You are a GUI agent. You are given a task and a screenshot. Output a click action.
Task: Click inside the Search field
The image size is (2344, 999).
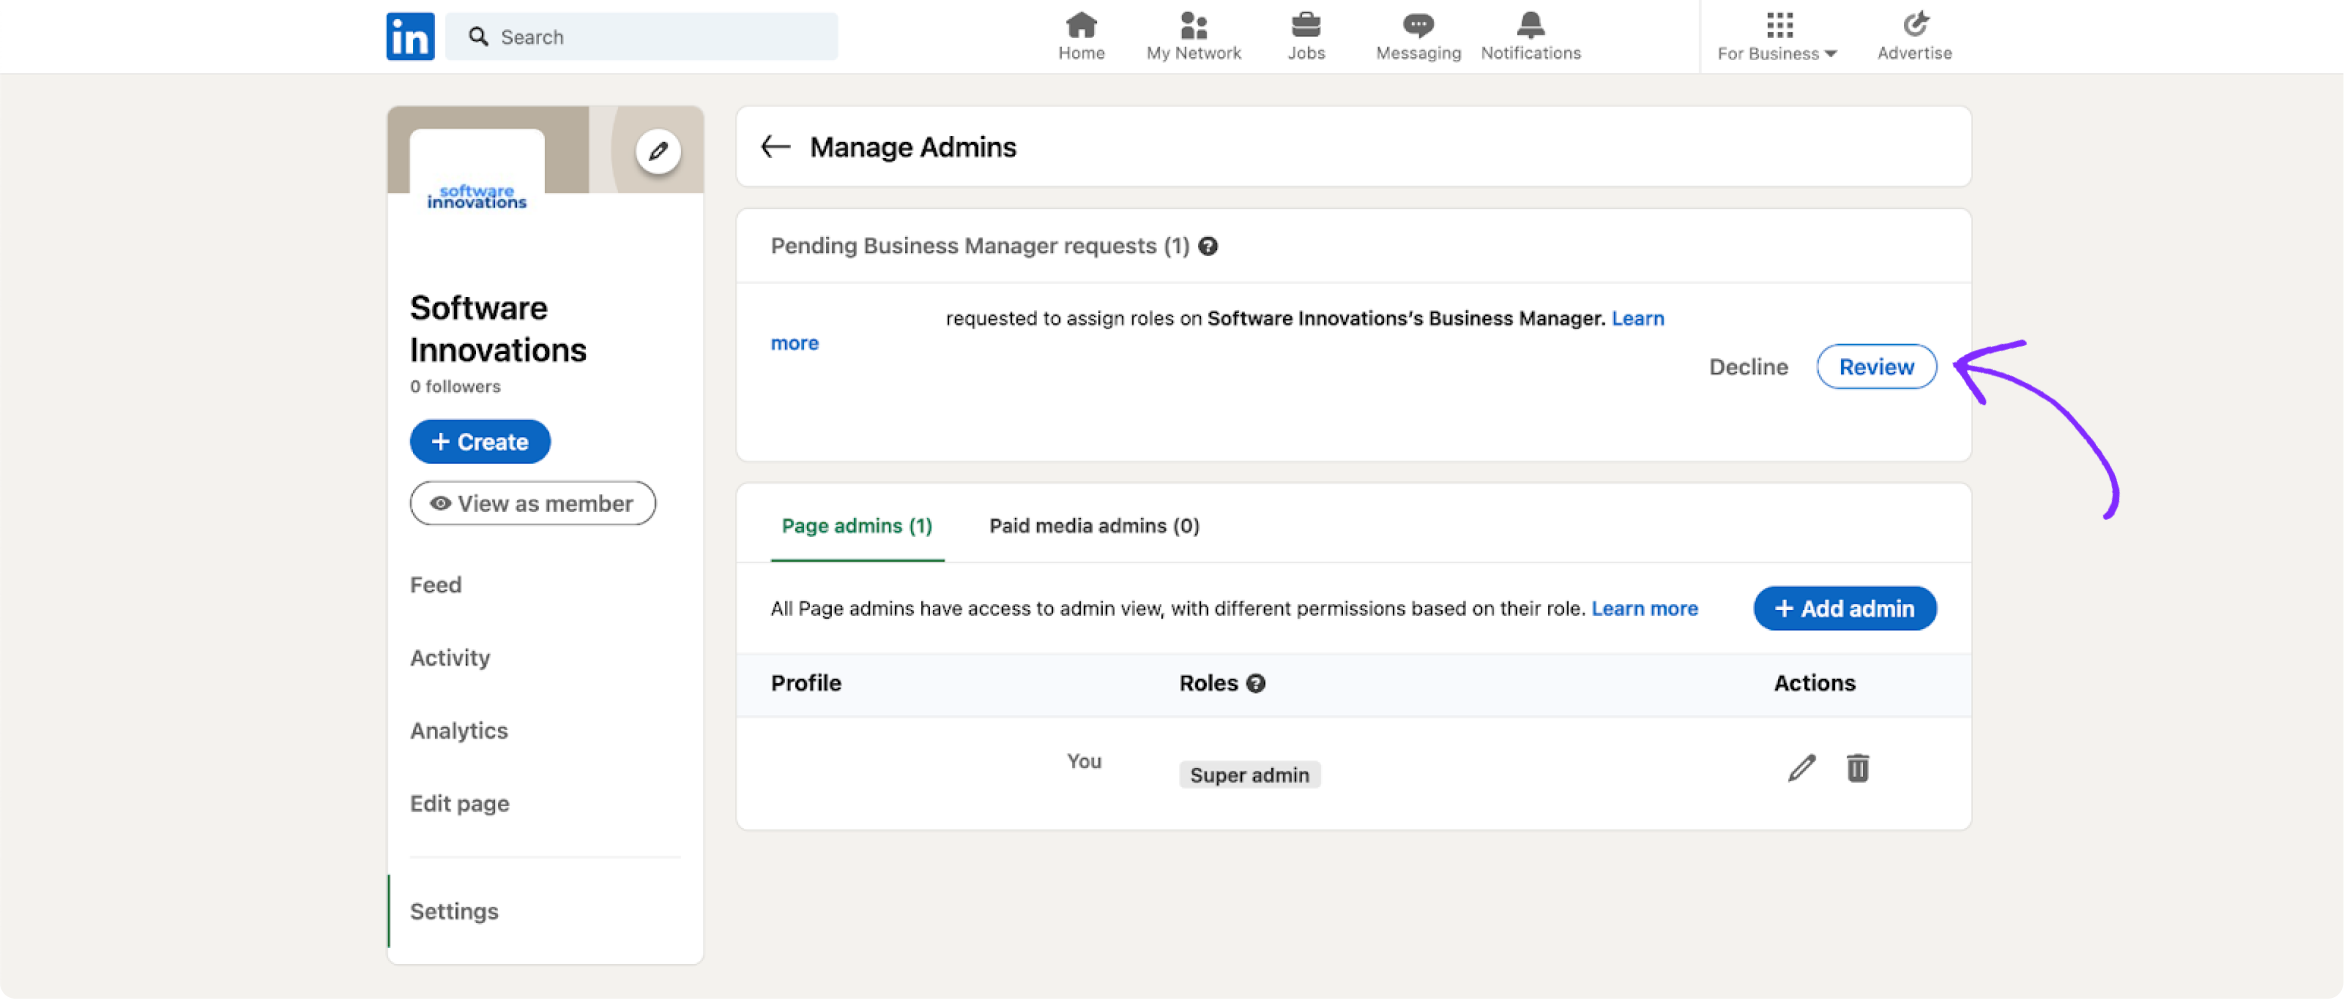point(641,36)
